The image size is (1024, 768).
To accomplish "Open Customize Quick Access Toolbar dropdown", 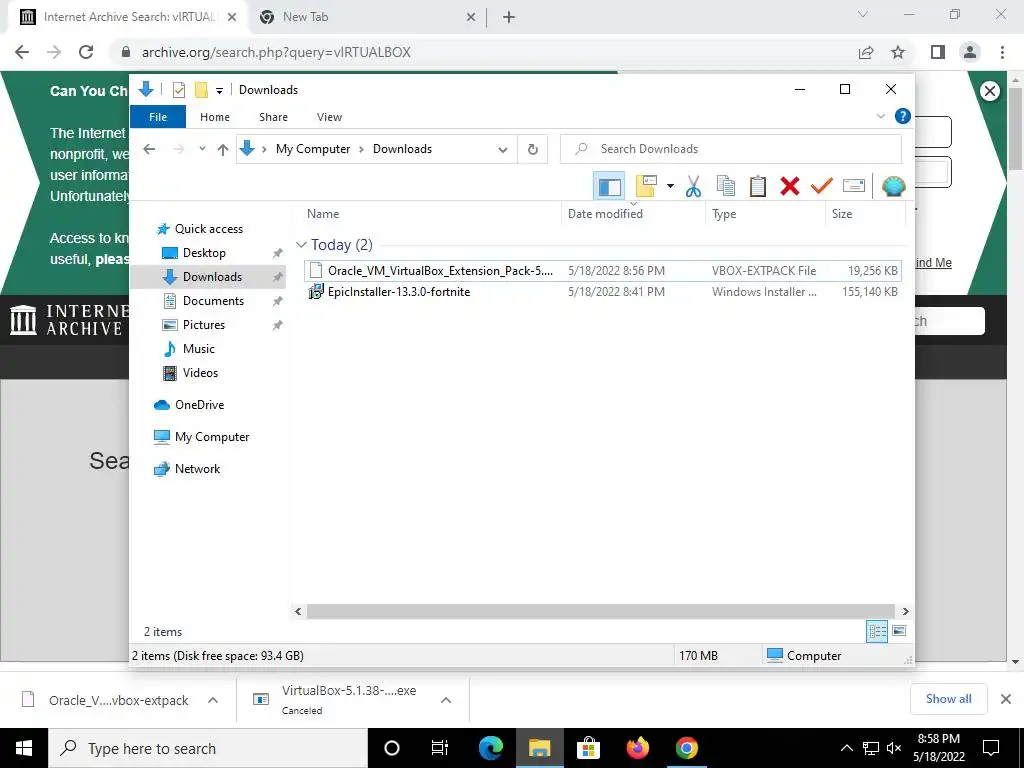I will pyautogui.click(x=219, y=91).
